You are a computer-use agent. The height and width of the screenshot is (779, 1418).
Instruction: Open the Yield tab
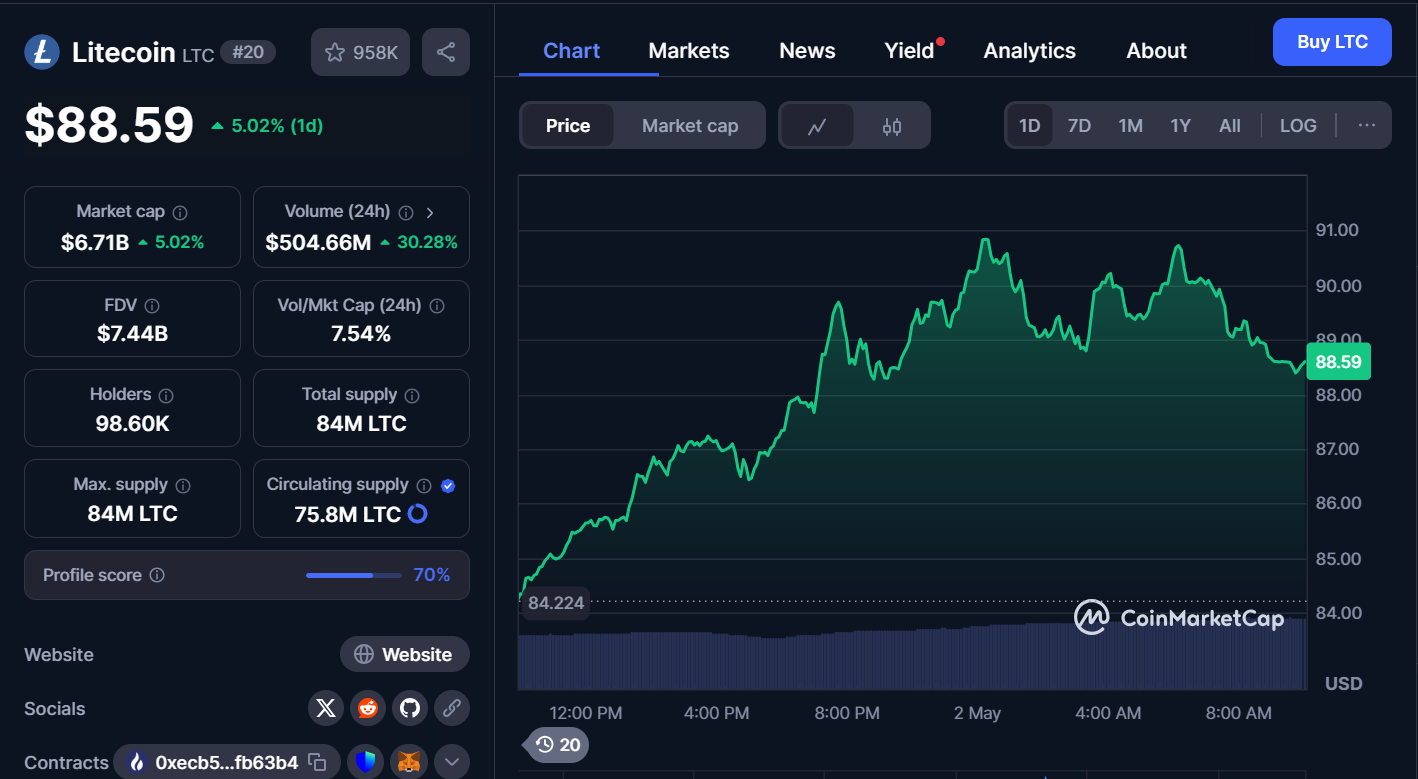click(910, 51)
